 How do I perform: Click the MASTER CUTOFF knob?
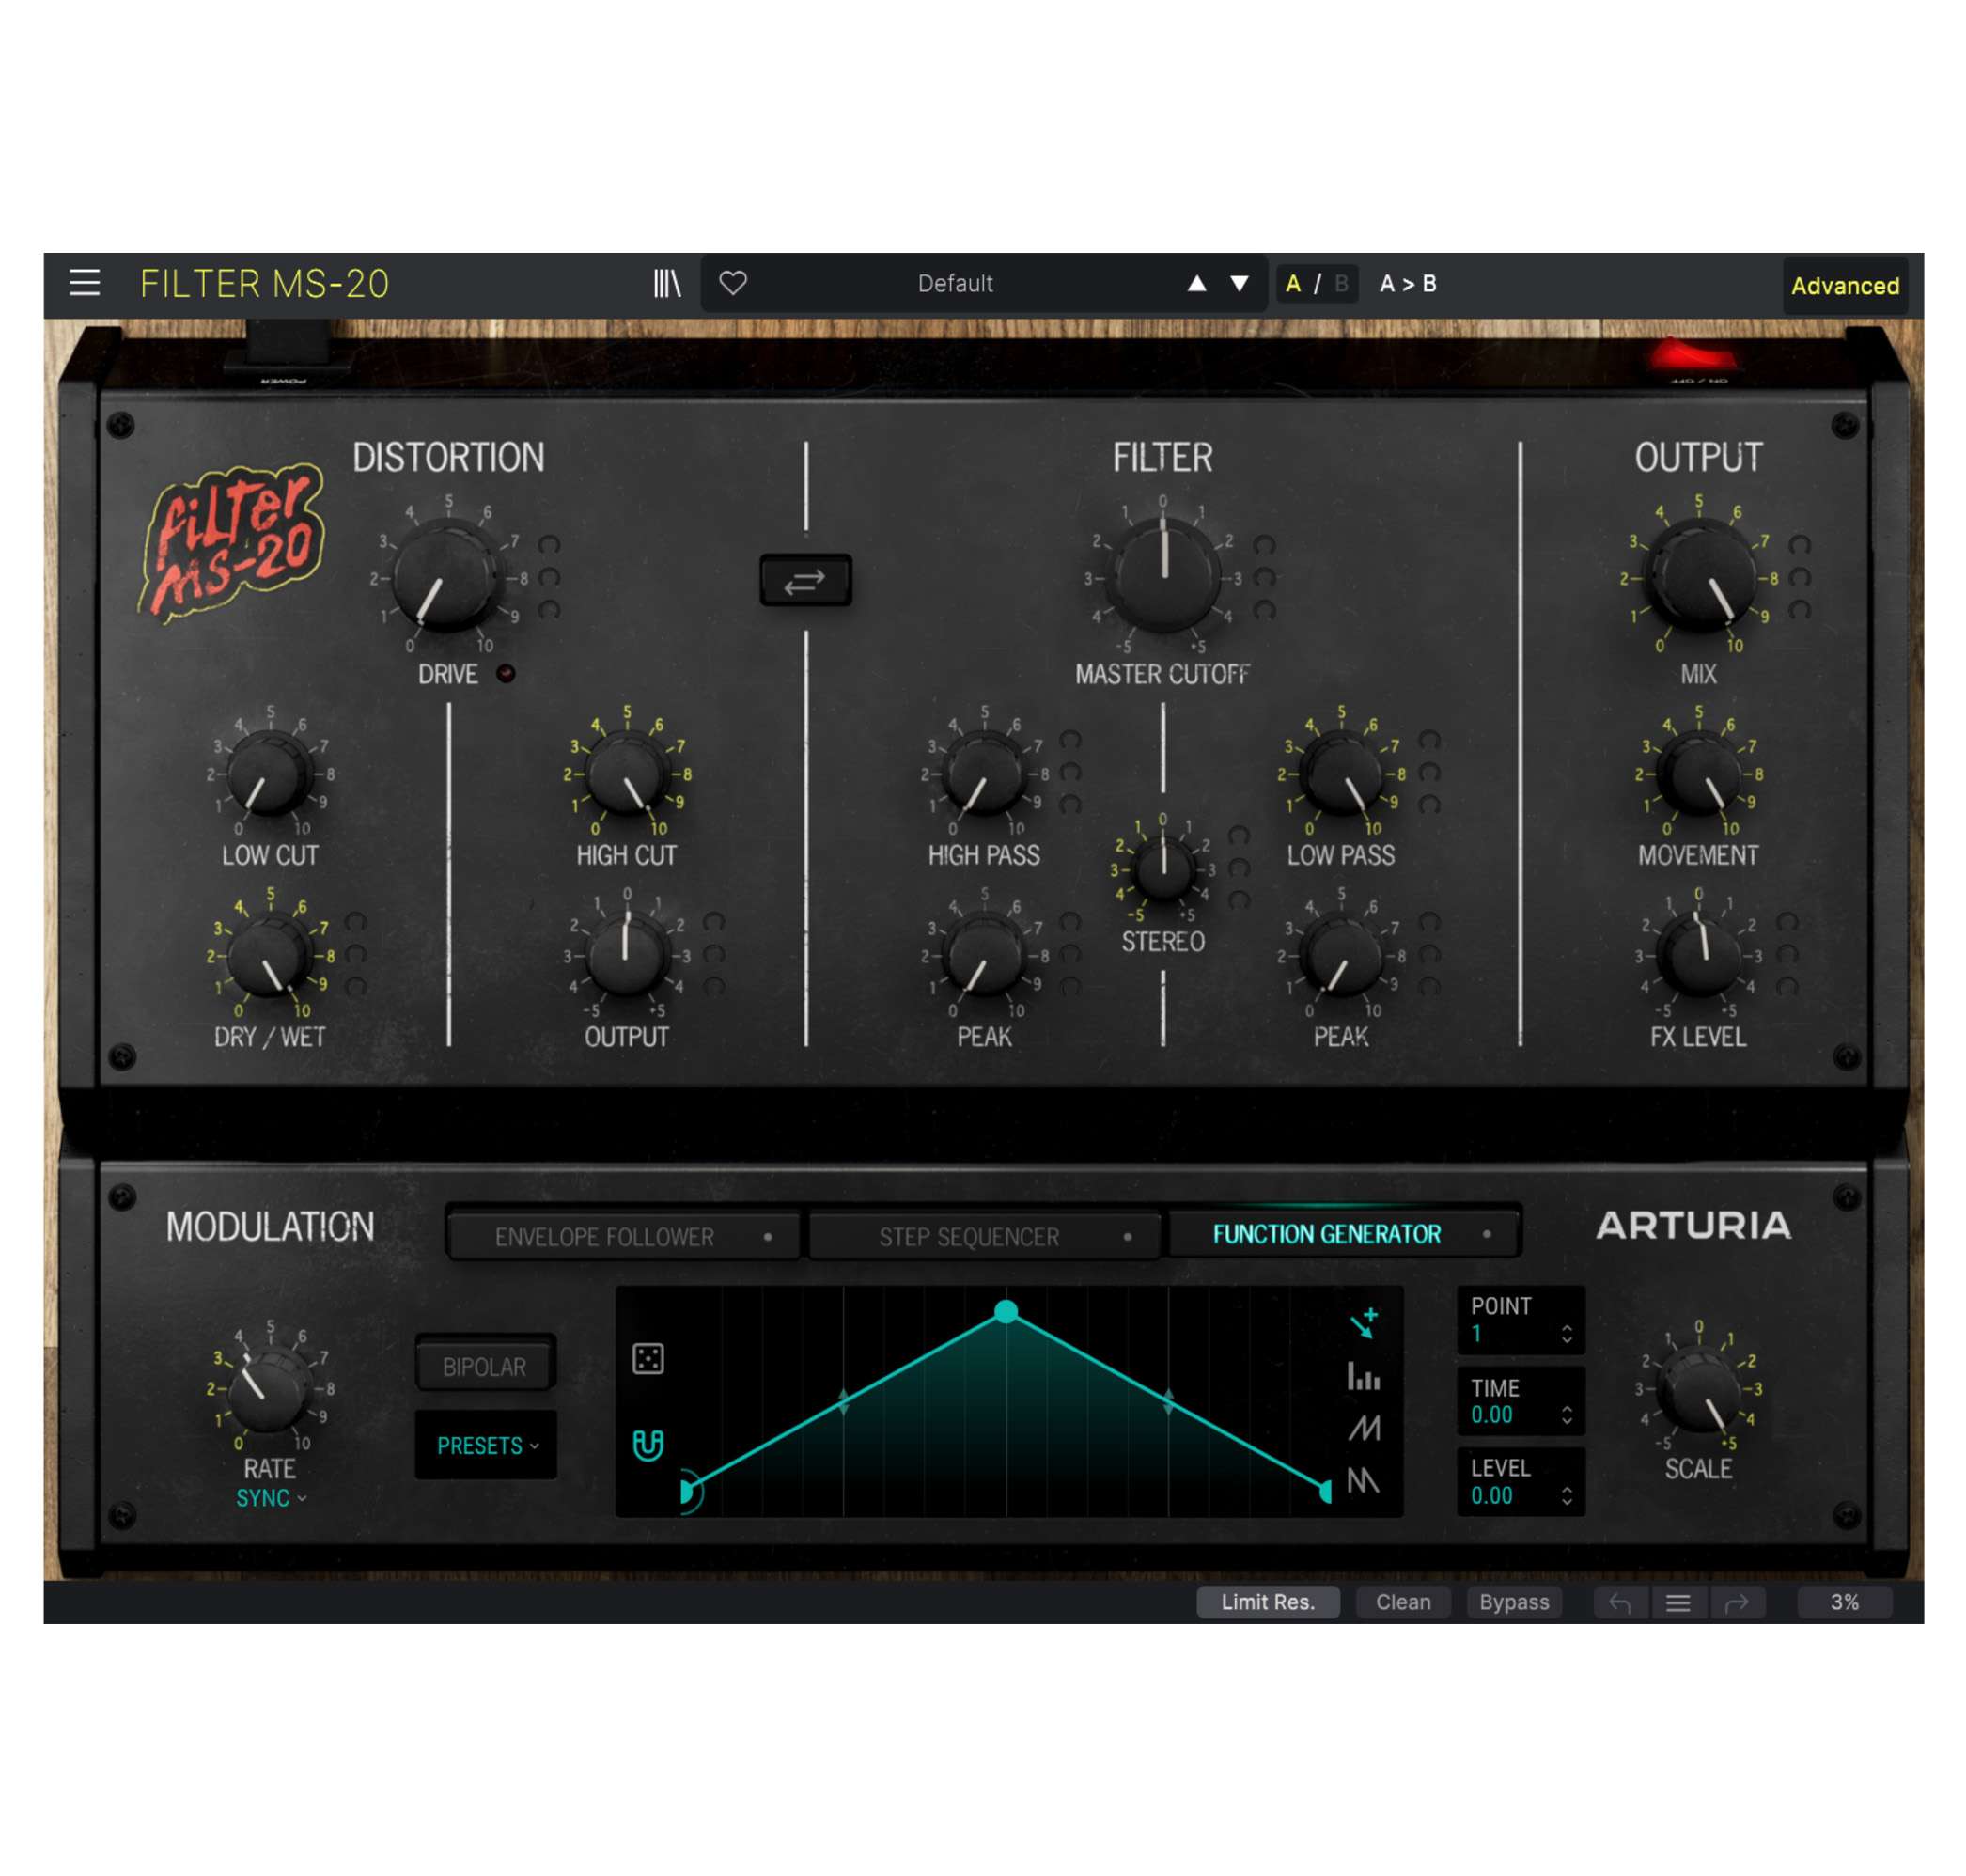click(1163, 576)
